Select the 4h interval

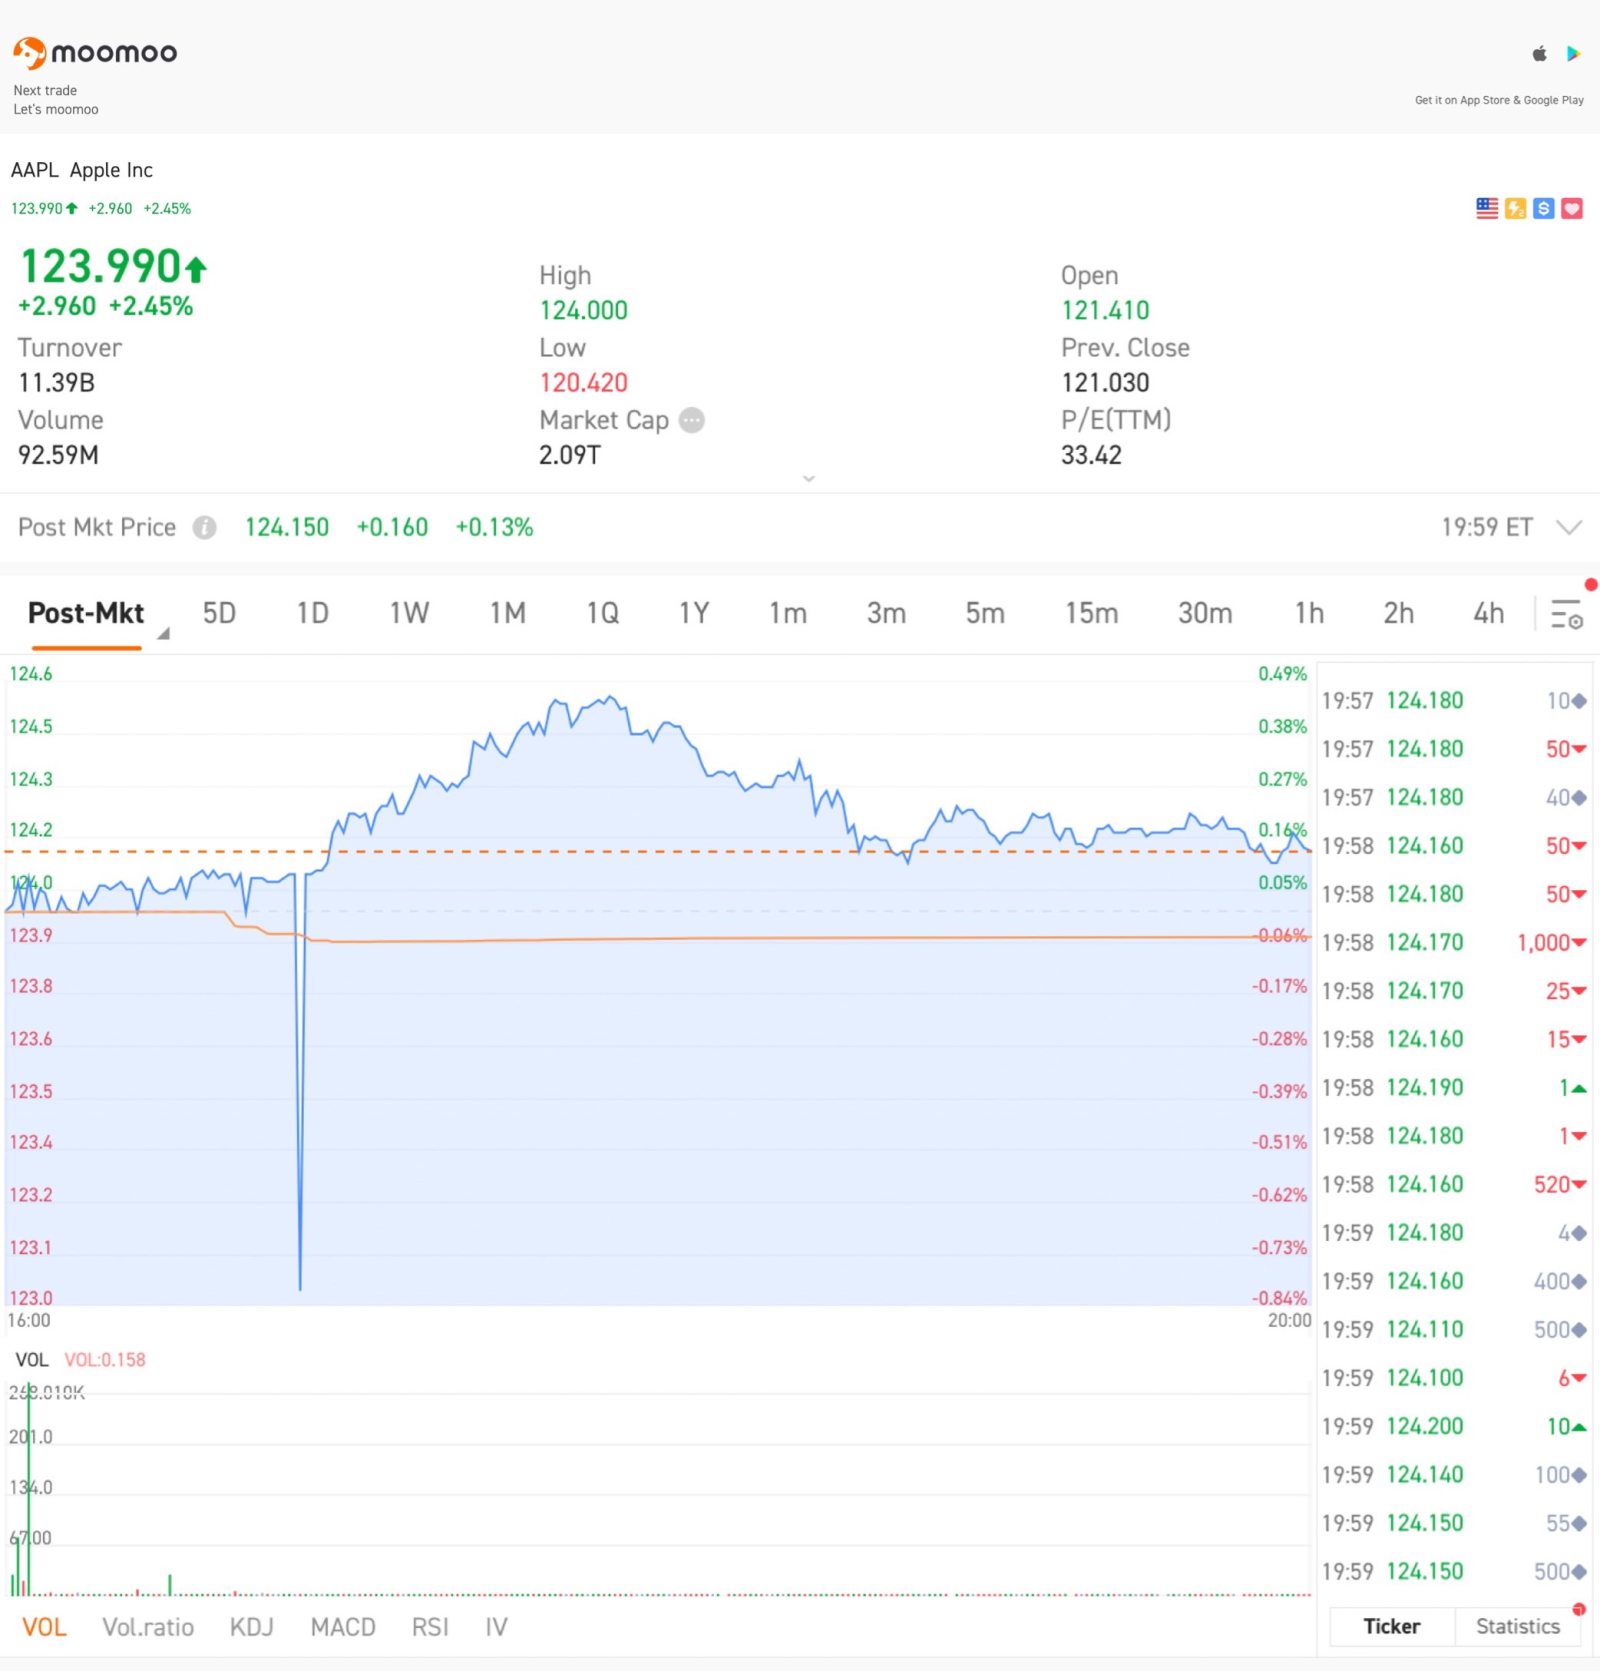[x=1488, y=613]
